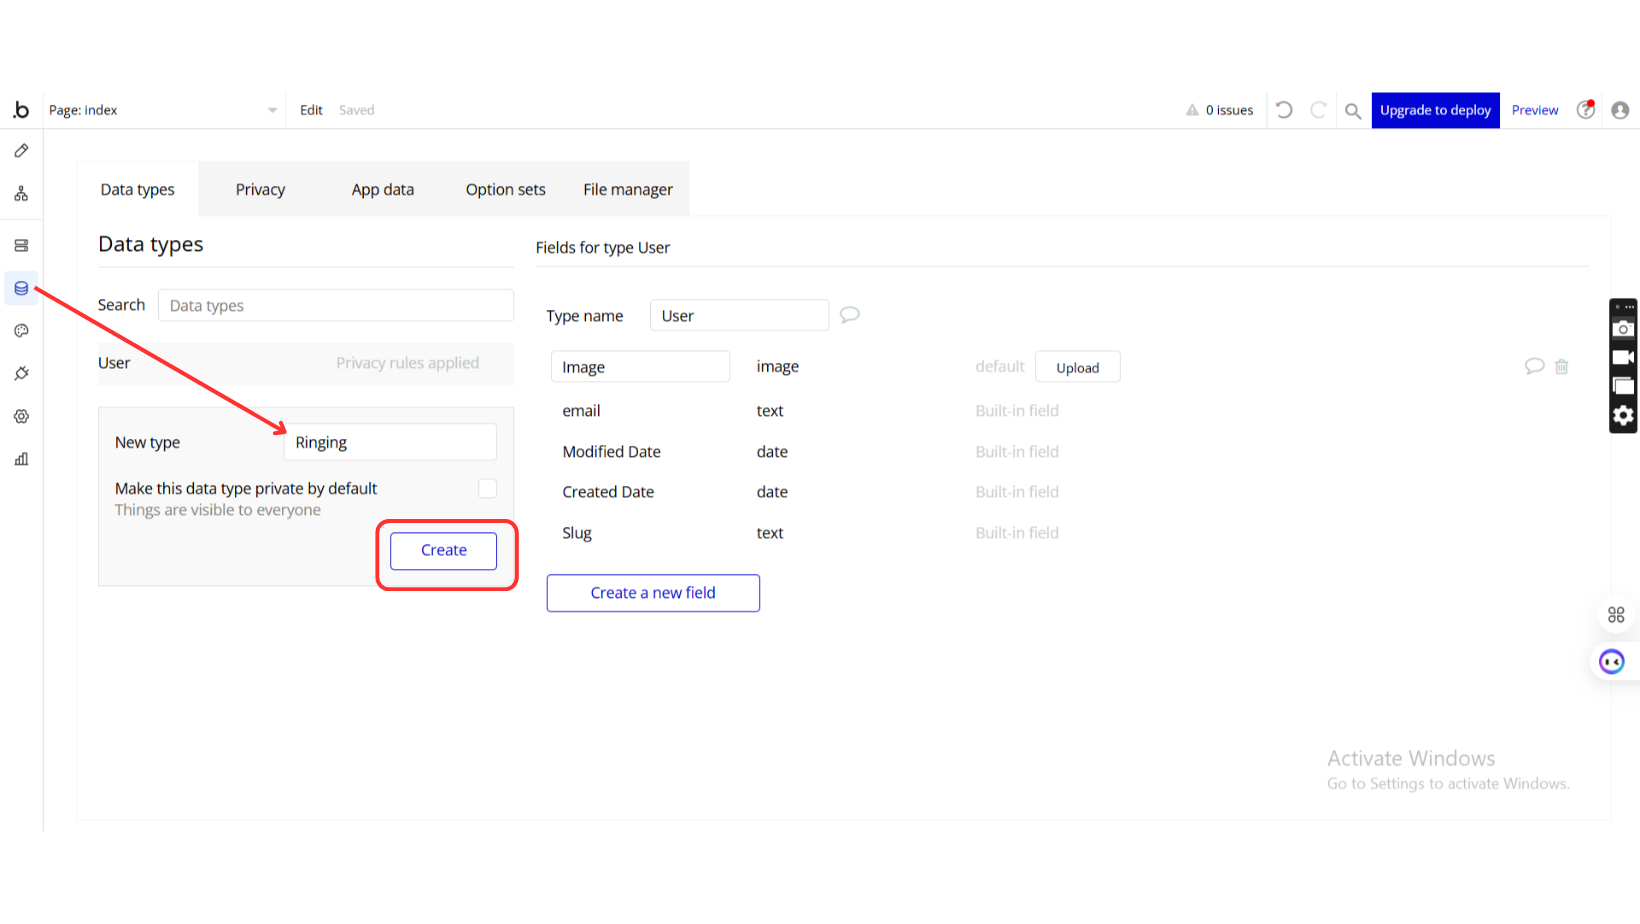Click the Create button for new type
1640x924 pixels.
tap(443, 550)
